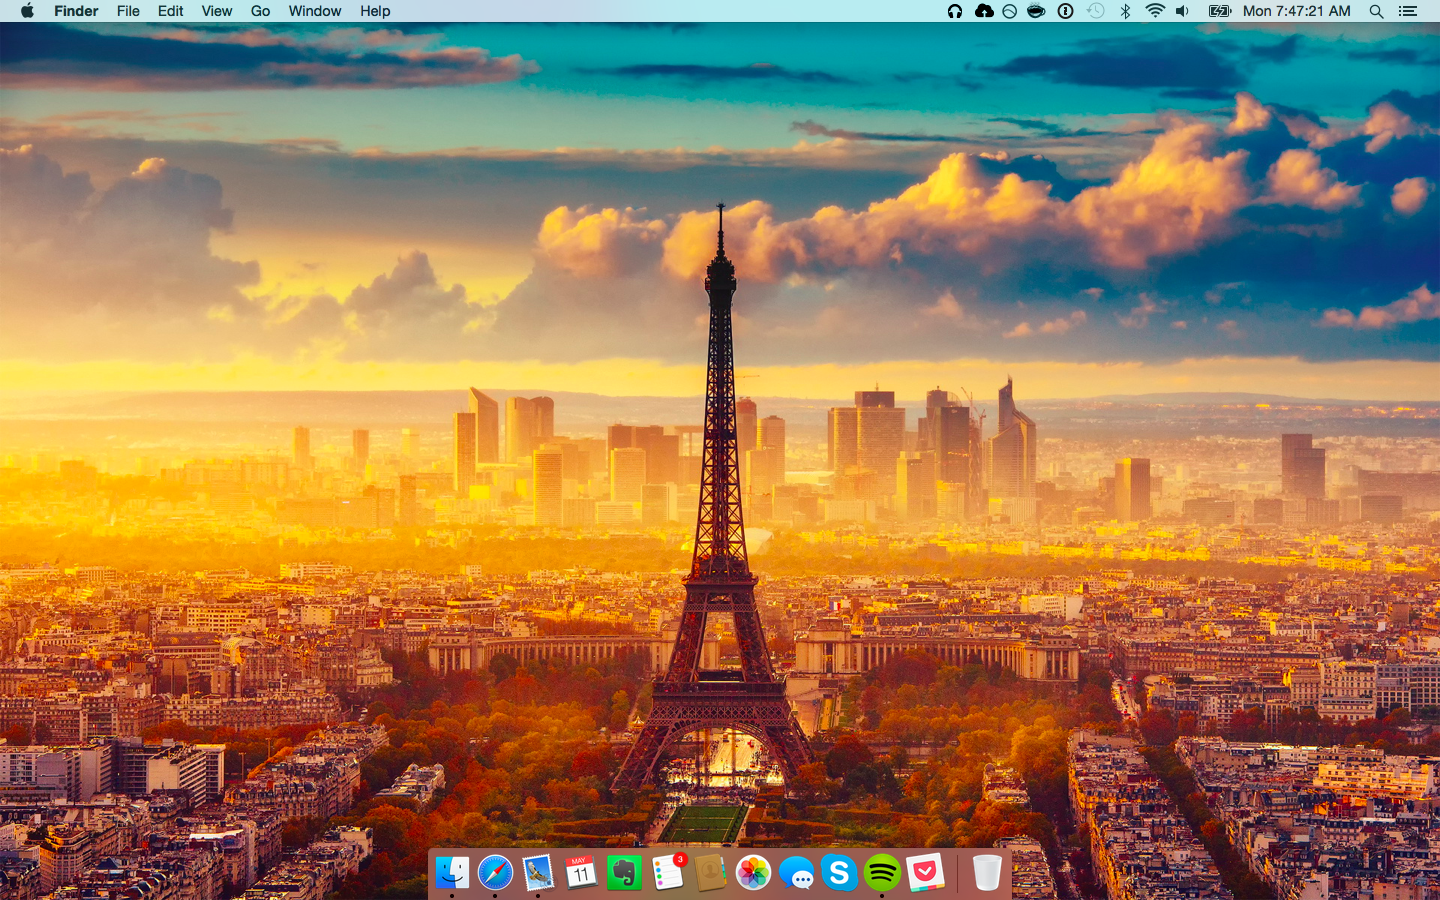This screenshot has height=900, width=1440.
Task: Open the Mail app stamp icon
Action: click(x=538, y=873)
